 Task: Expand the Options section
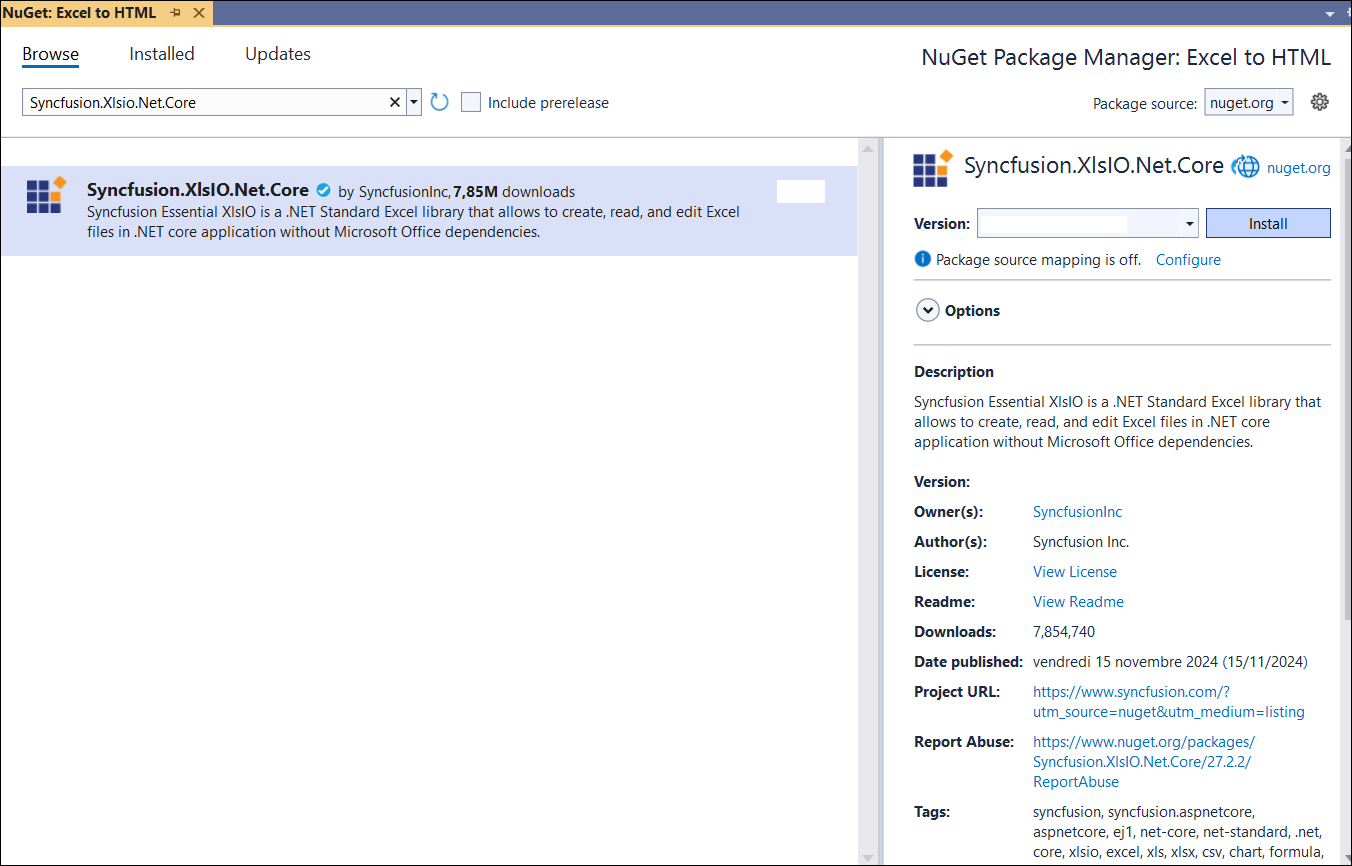[x=927, y=311]
